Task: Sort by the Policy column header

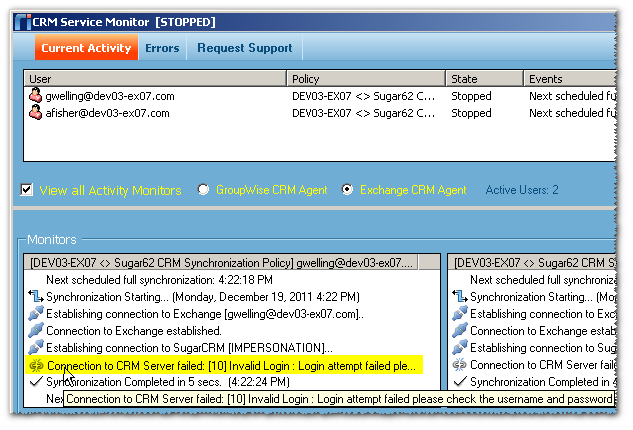Action: coord(366,79)
